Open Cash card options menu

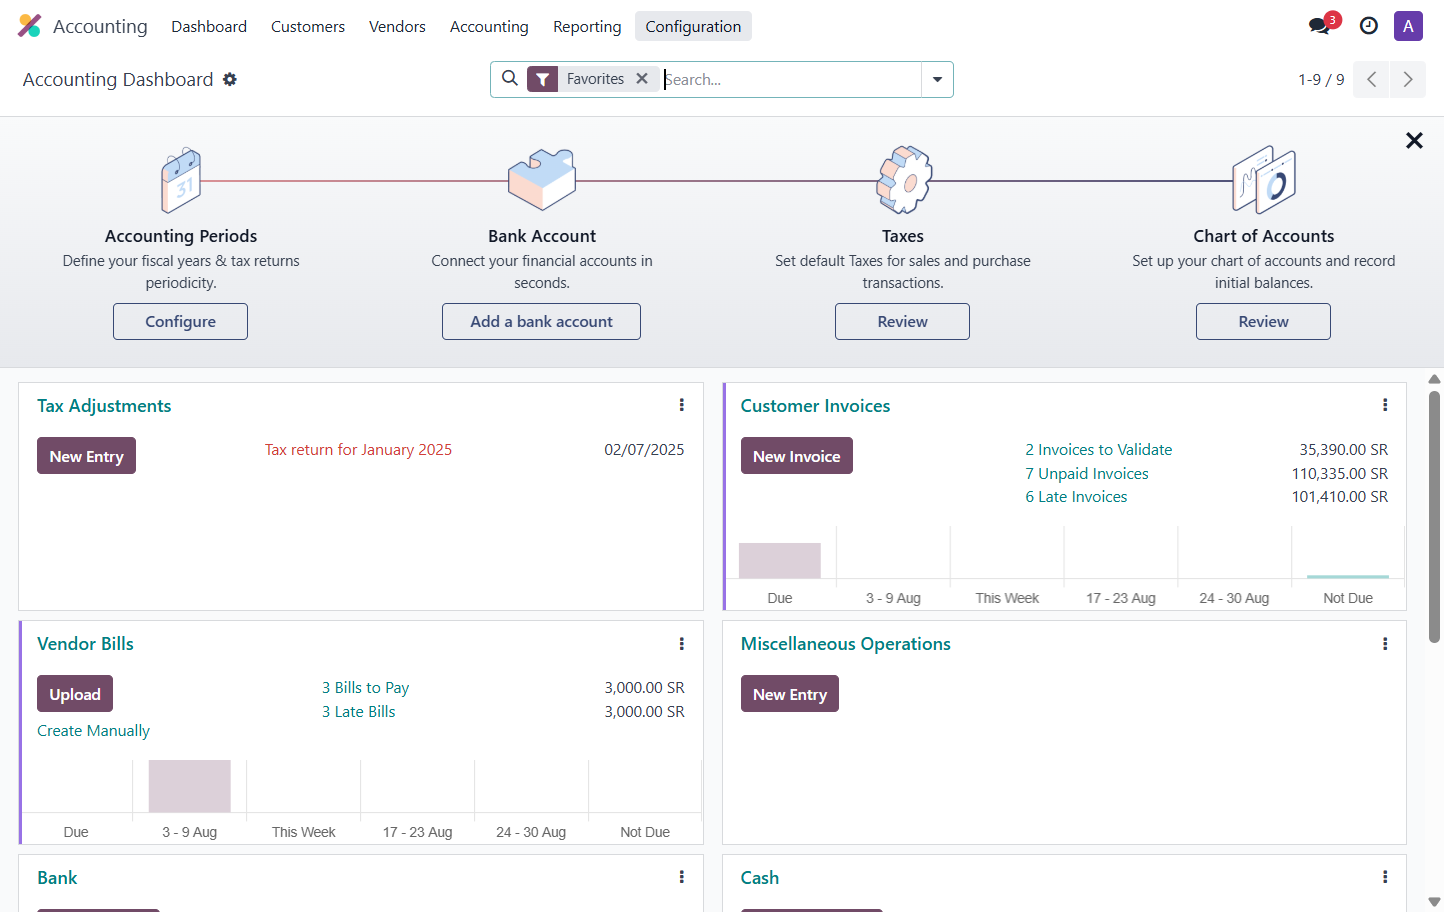(1385, 877)
